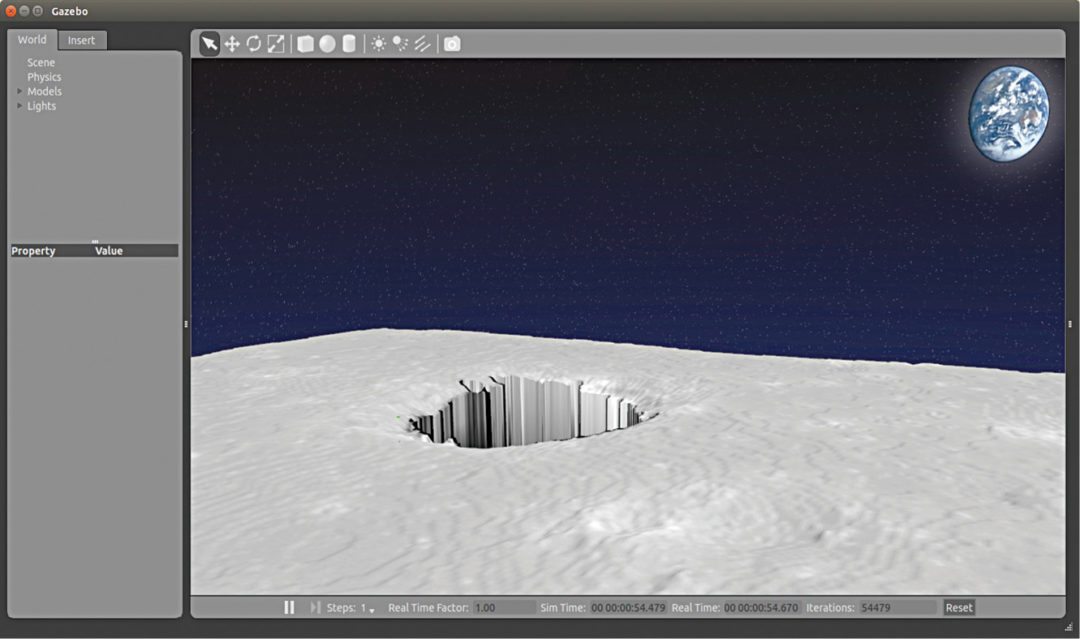Viewport: 1080px width, 639px height.
Task: Add a directional light
Action: 422,44
